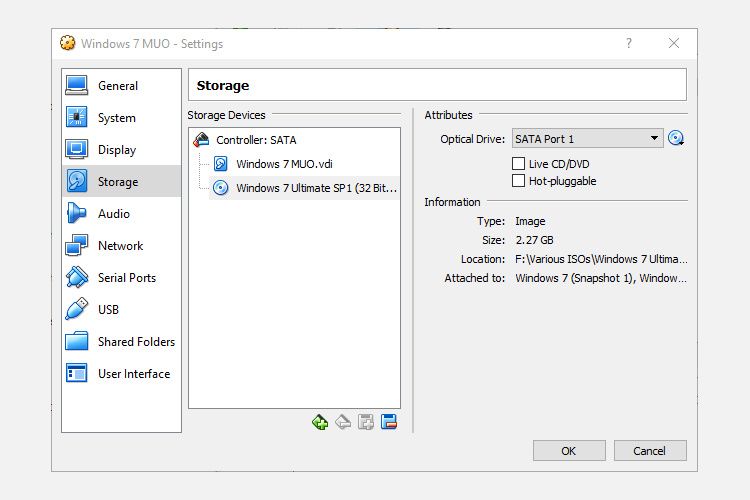The width and height of the screenshot is (750, 500).
Task: Click the remove attachment icon
Action: point(343,422)
